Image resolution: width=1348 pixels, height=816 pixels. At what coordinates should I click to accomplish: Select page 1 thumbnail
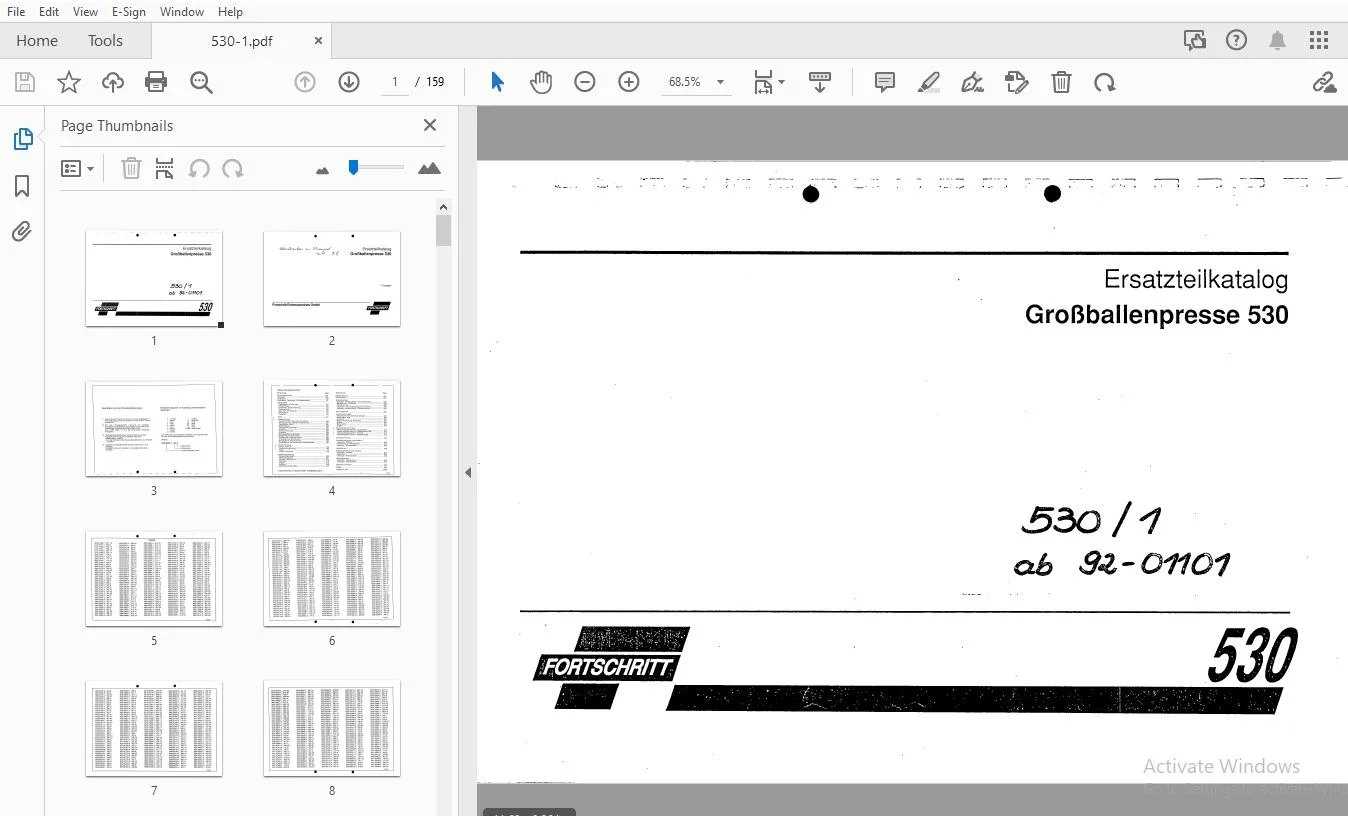pos(154,278)
